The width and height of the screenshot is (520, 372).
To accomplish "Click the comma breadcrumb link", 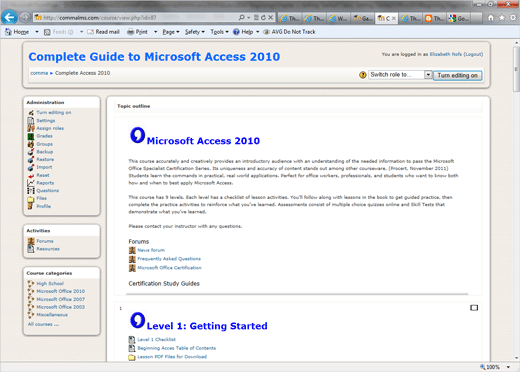I will tap(39, 73).
